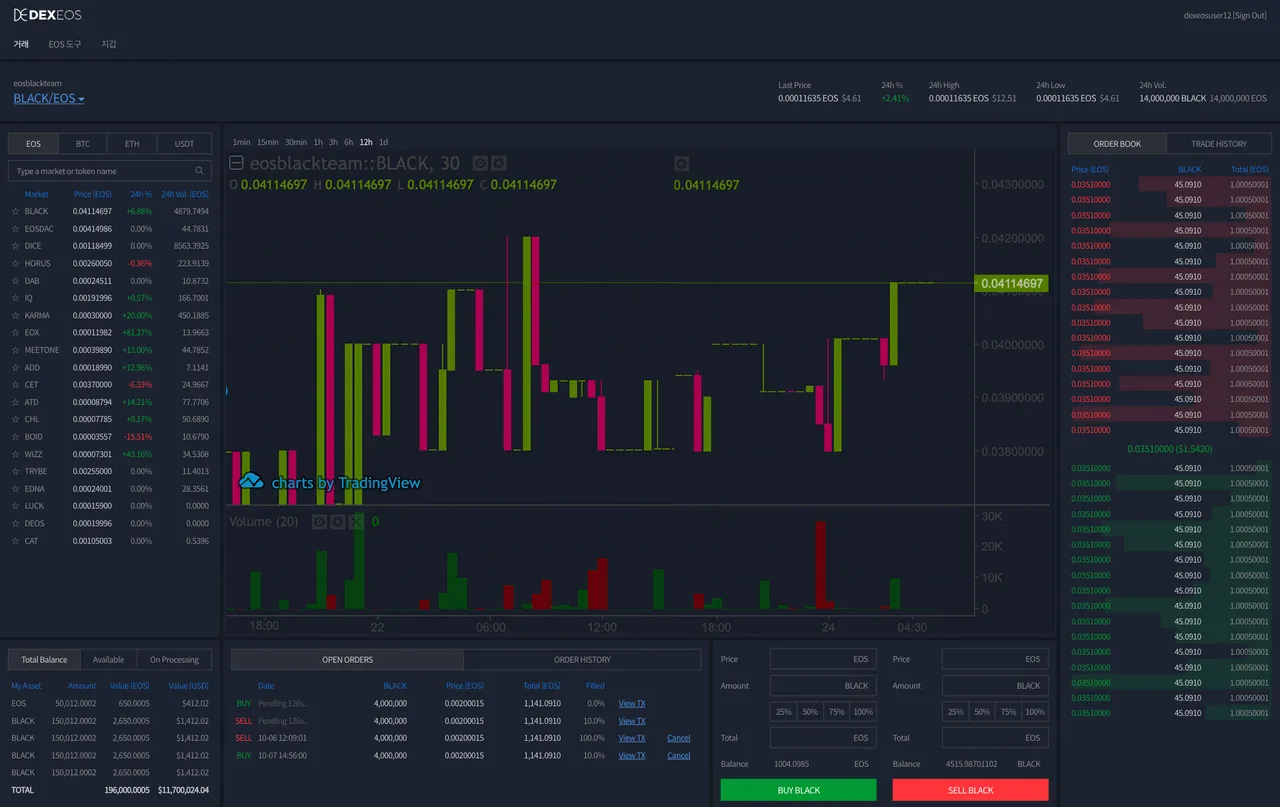This screenshot has width=1280, height=807.
Task: Star the DICE market
Action: tap(15, 246)
